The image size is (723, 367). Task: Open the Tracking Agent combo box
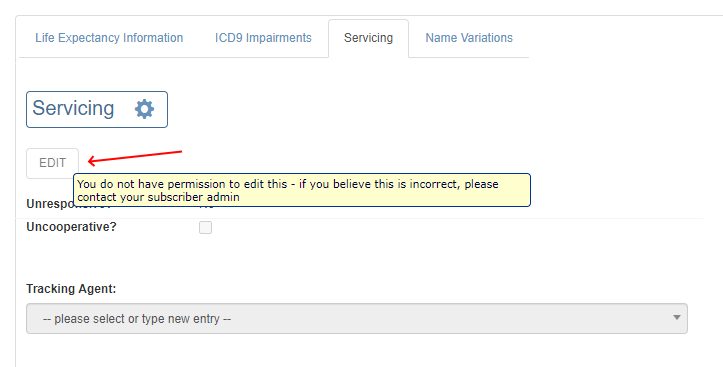click(357, 319)
